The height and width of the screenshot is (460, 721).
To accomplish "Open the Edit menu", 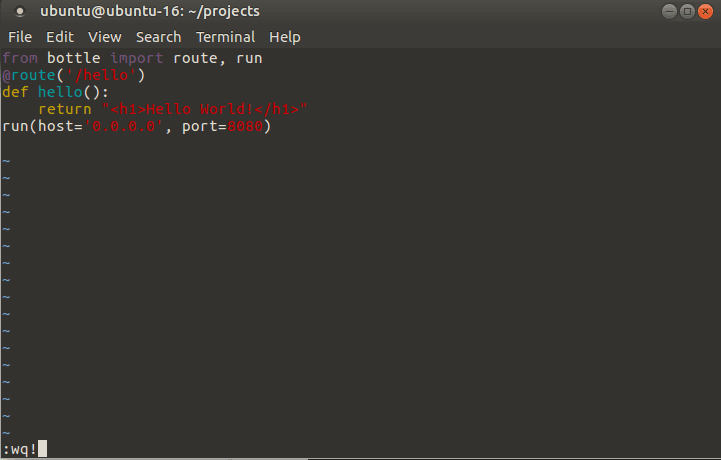I will click(60, 37).
